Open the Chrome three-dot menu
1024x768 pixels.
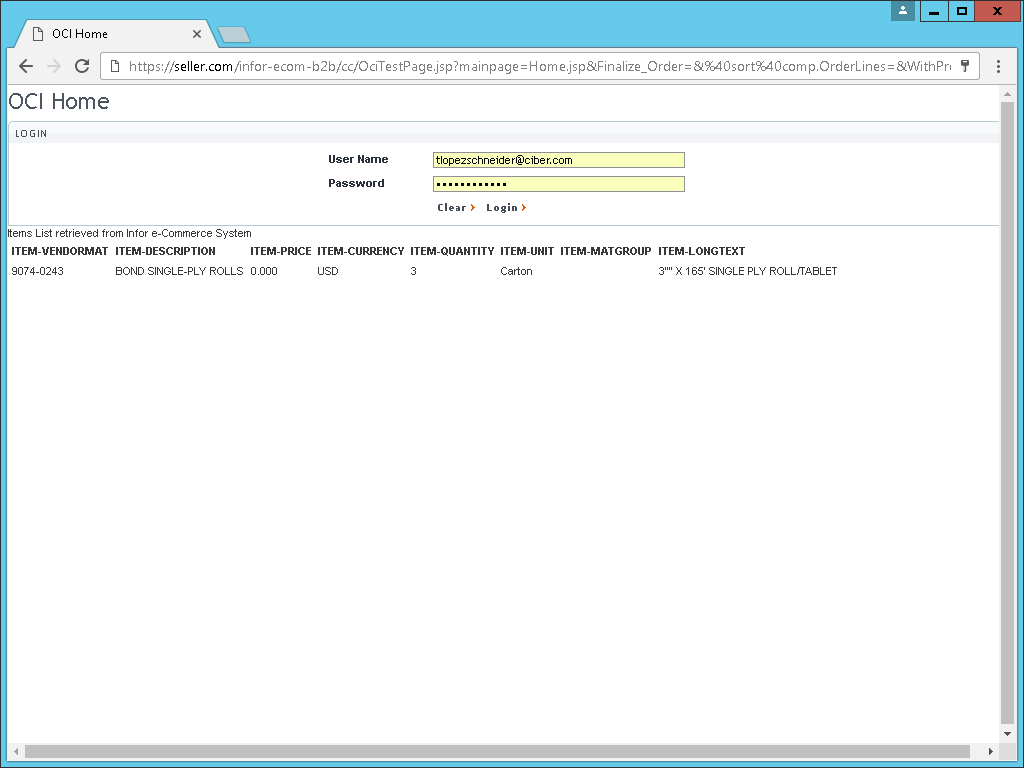(998, 66)
